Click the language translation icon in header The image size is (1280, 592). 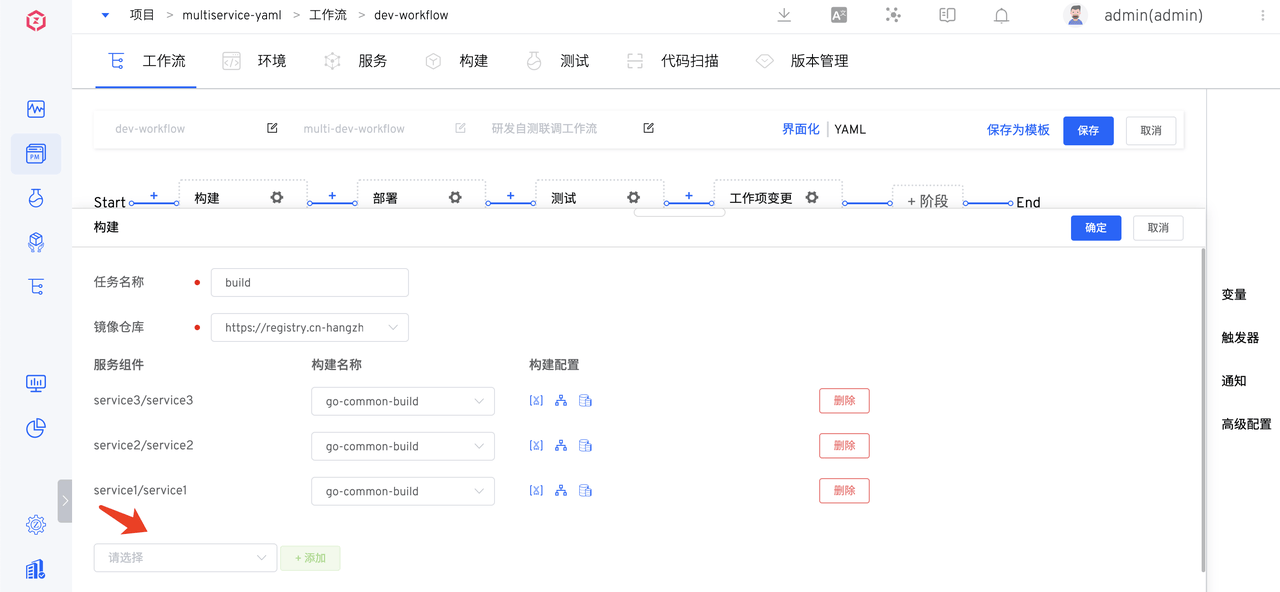point(838,15)
